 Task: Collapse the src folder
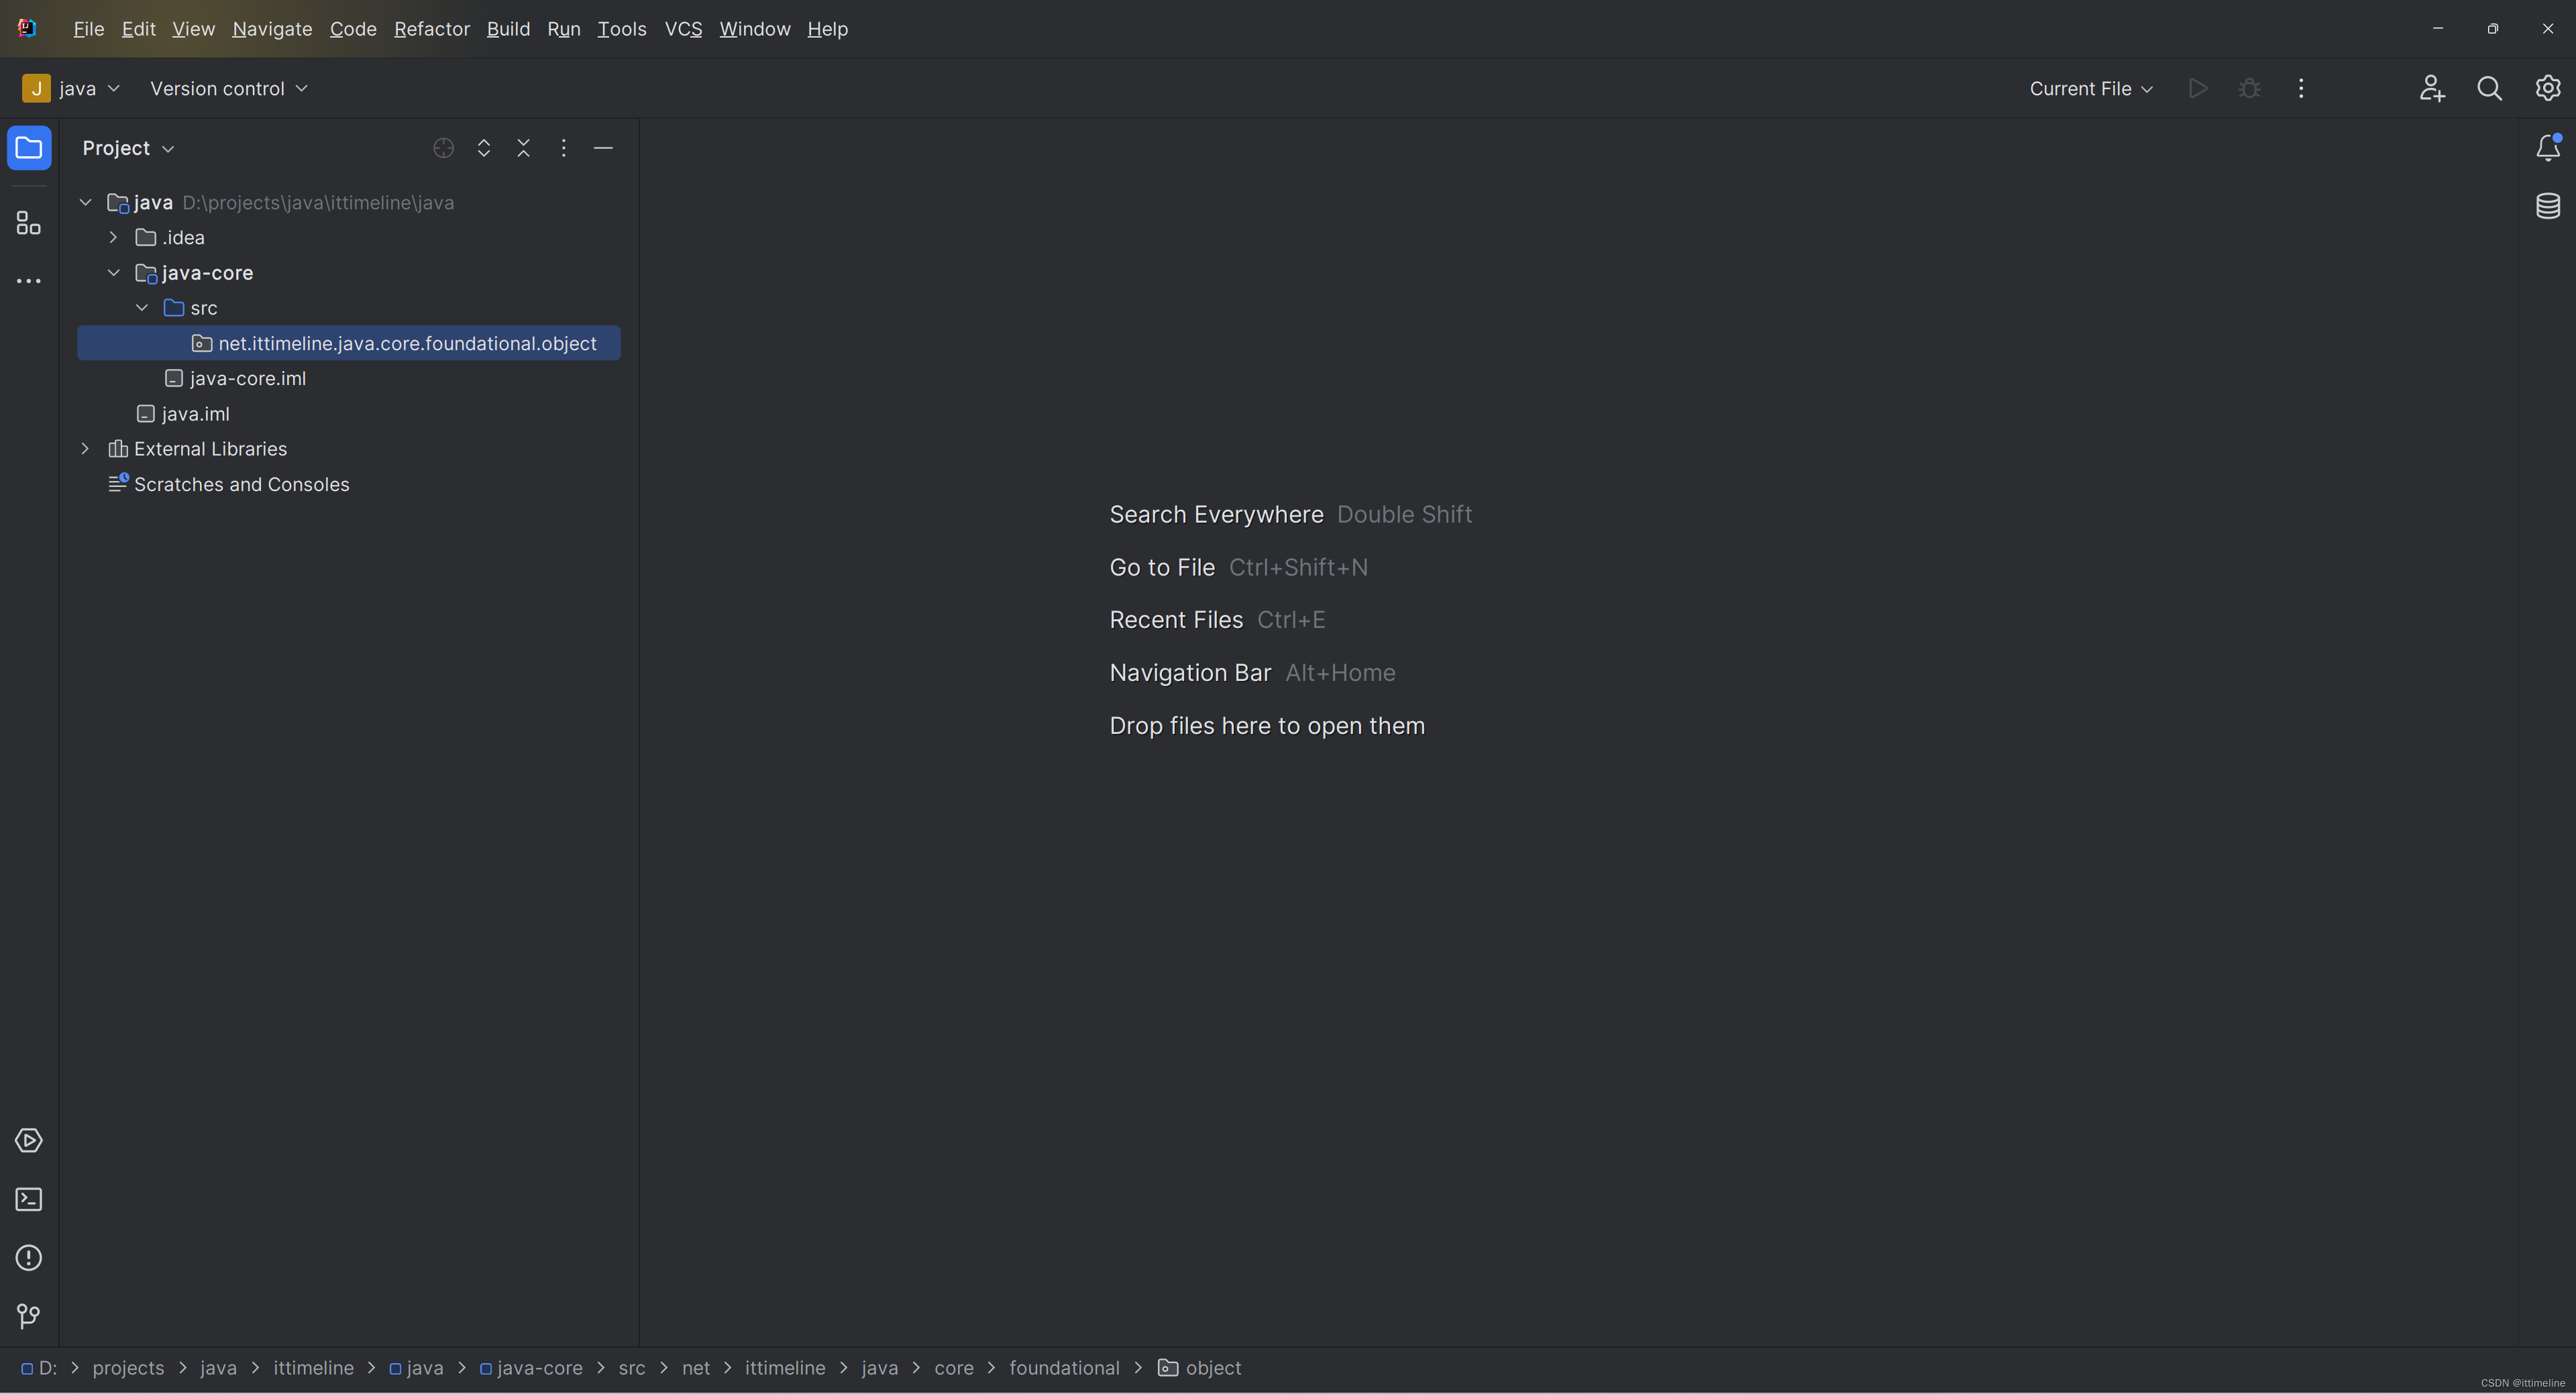pos(142,307)
